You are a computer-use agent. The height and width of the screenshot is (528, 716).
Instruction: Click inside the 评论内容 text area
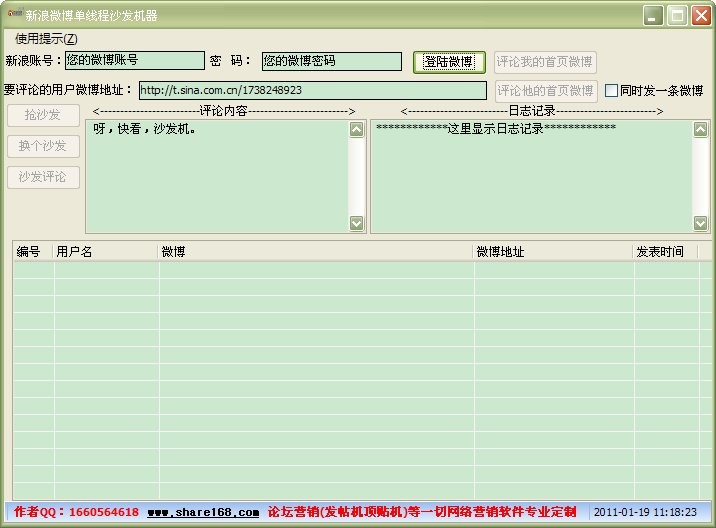217,177
